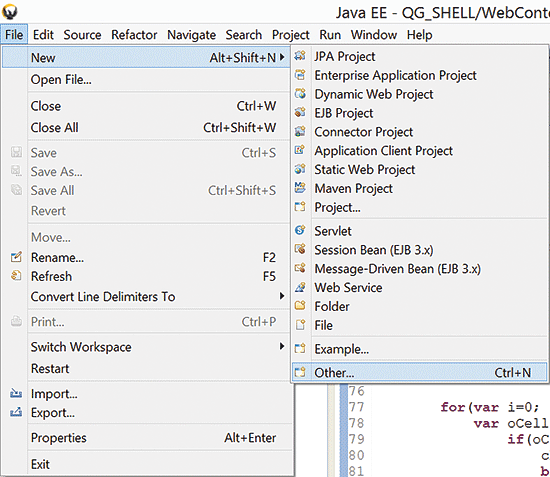Click the Refresh icon in File menu
550x477 pixels.
point(16,276)
